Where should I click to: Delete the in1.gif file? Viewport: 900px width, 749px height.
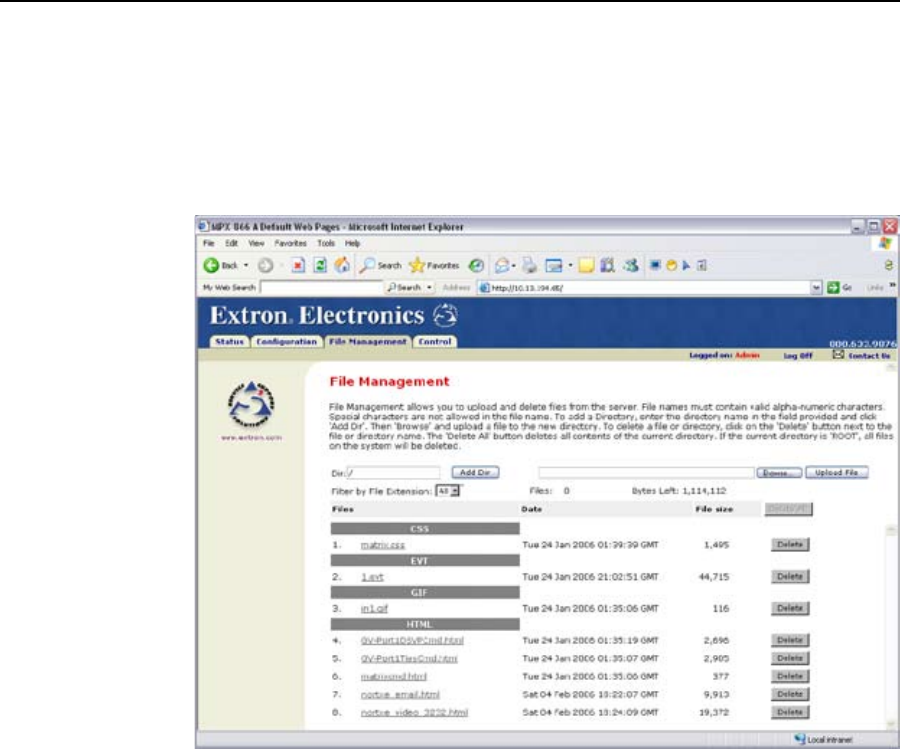(x=790, y=608)
